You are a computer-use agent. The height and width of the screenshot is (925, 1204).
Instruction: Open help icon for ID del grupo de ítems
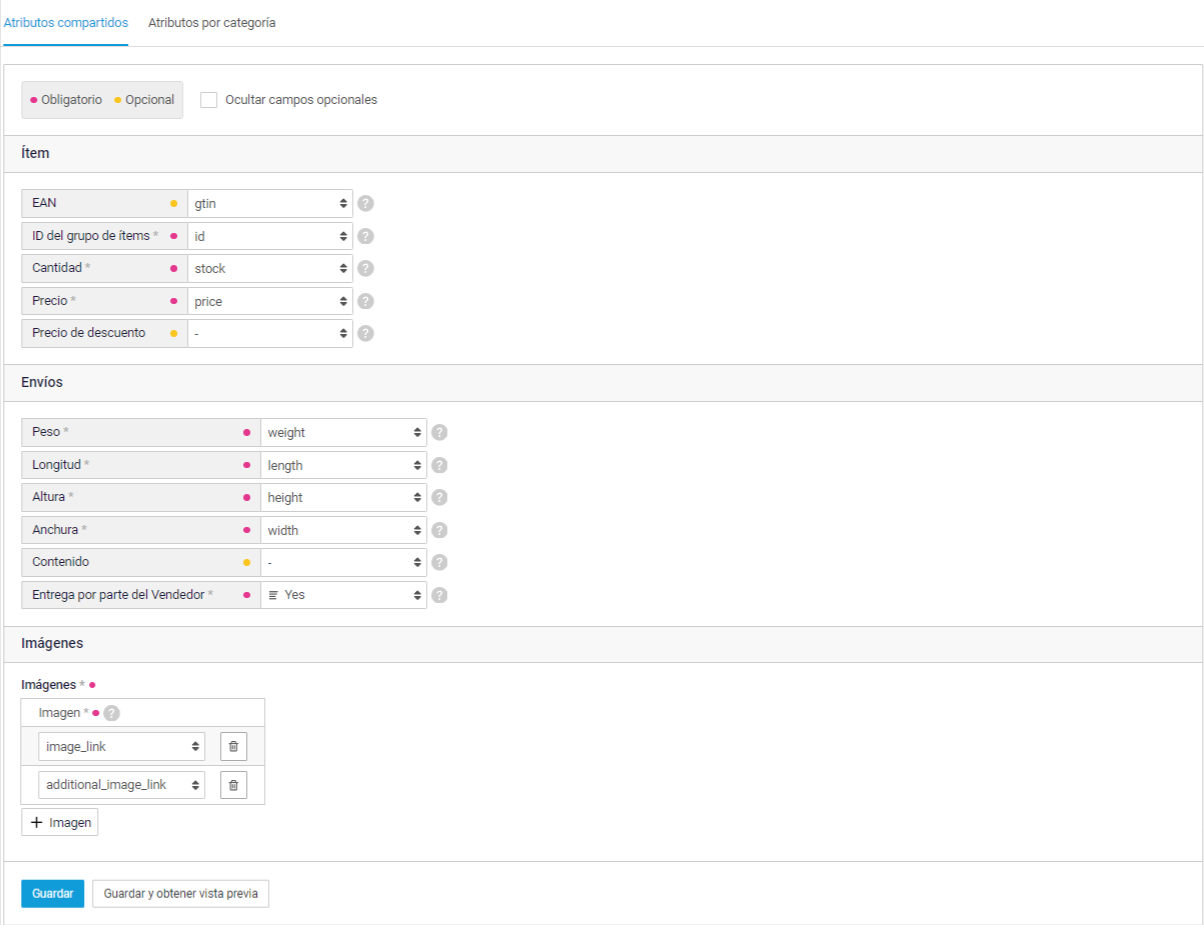(x=366, y=236)
